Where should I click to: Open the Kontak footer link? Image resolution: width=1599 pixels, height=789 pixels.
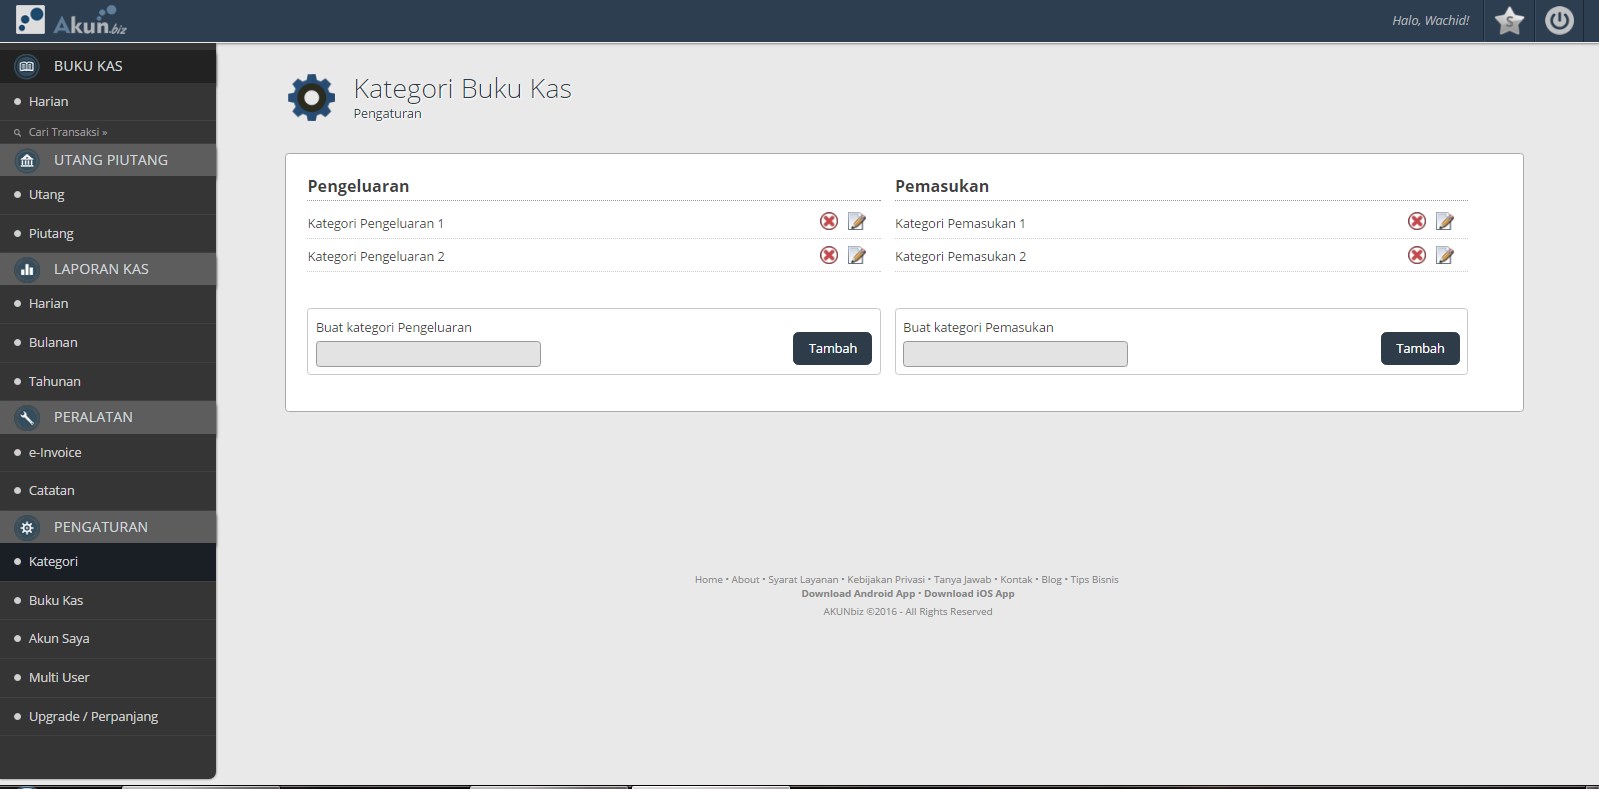click(x=1016, y=580)
